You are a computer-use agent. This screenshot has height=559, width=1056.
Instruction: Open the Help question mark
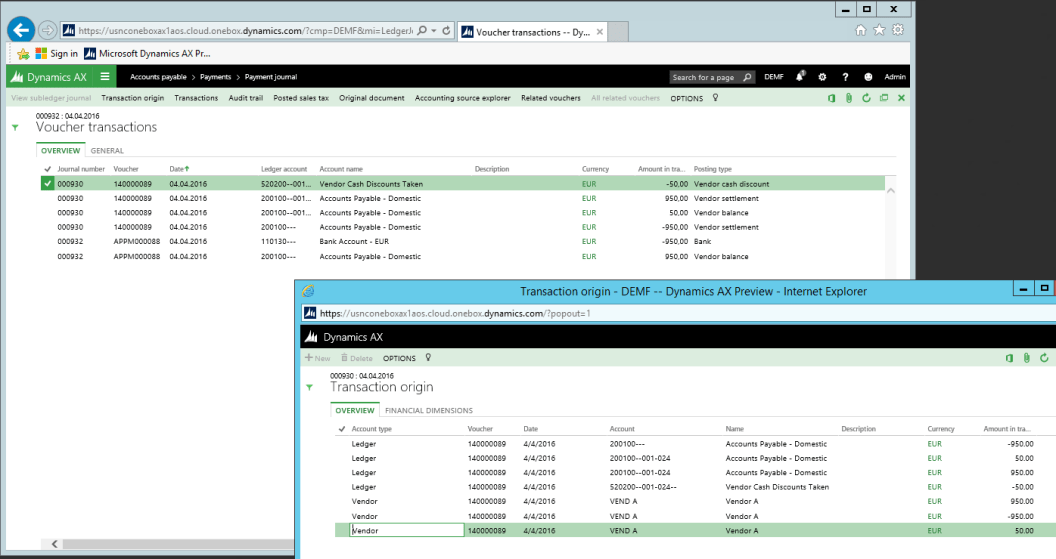[845, 77]
